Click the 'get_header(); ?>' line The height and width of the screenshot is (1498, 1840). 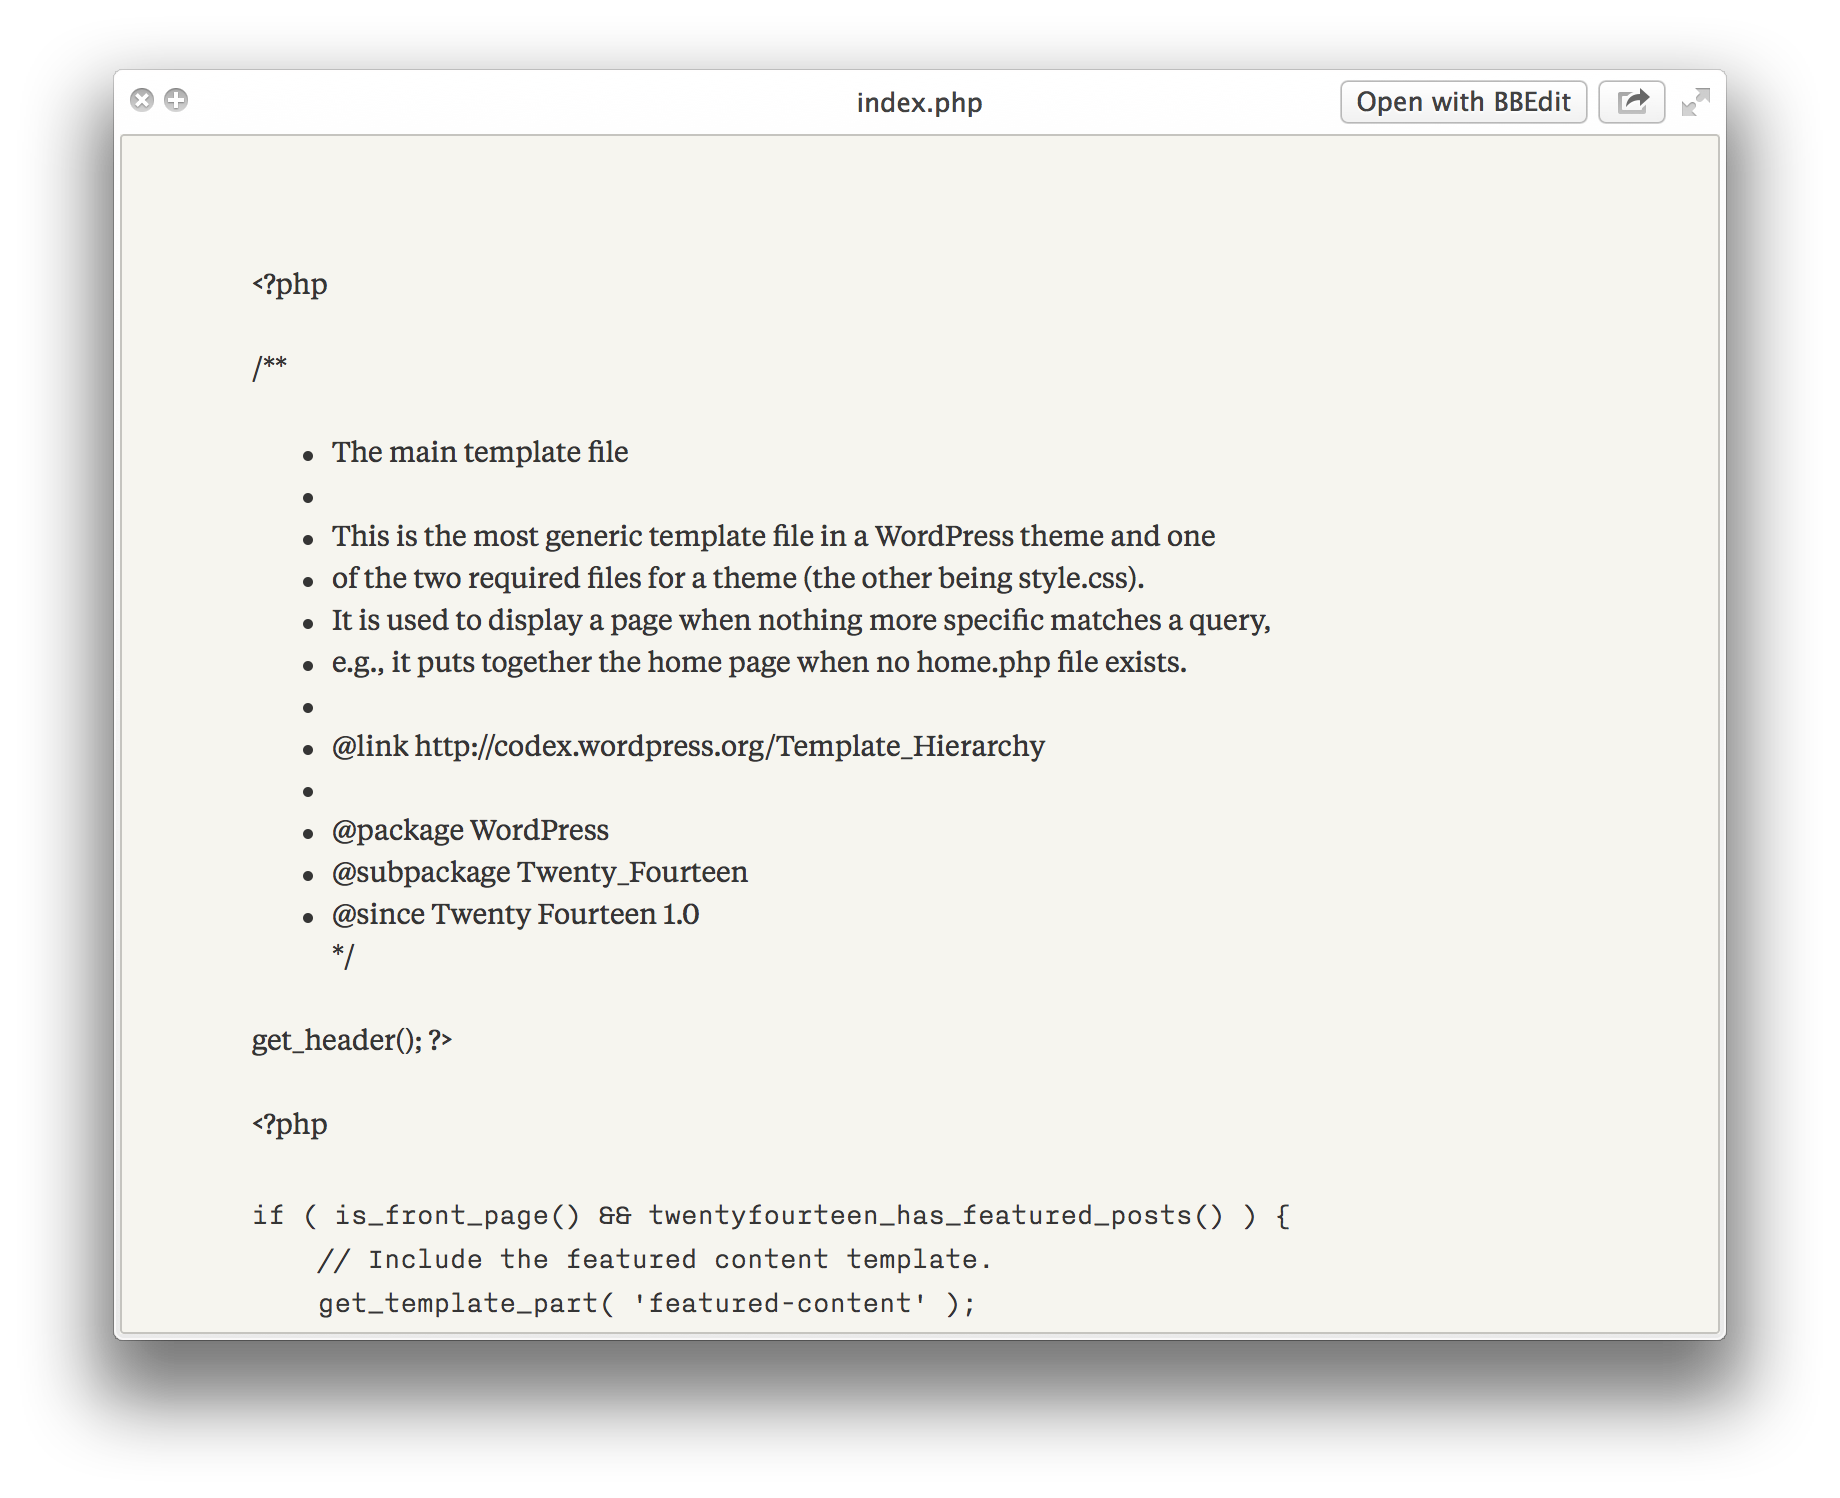click(352, 1040)
